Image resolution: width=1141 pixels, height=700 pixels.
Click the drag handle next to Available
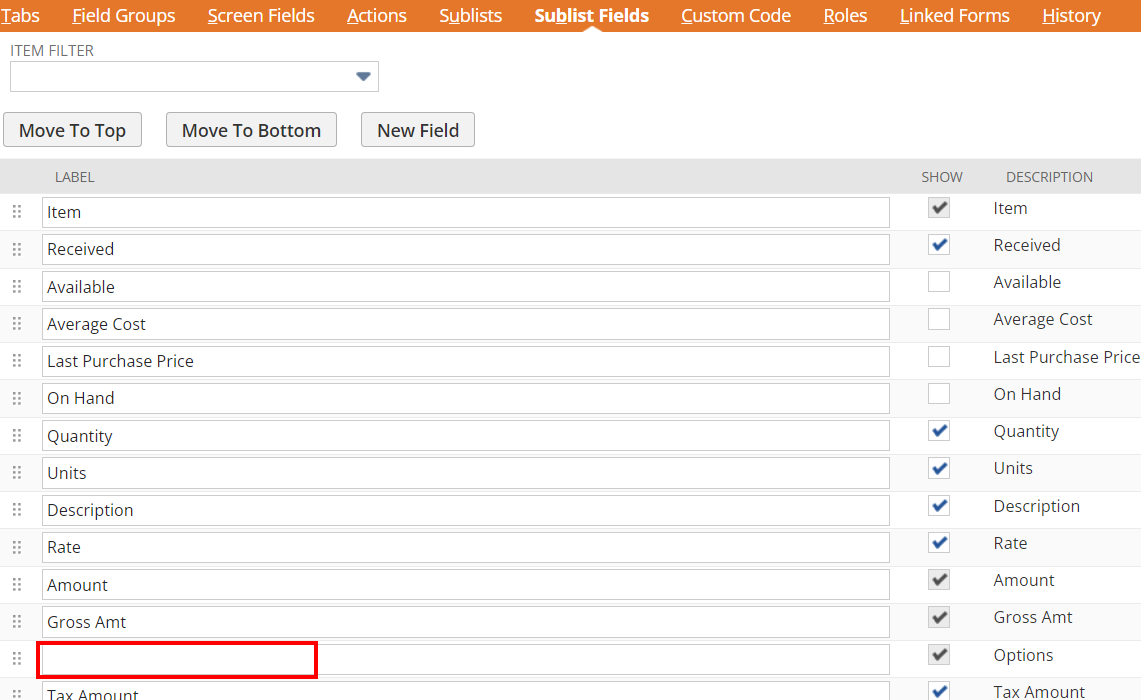tap(17, 287)
